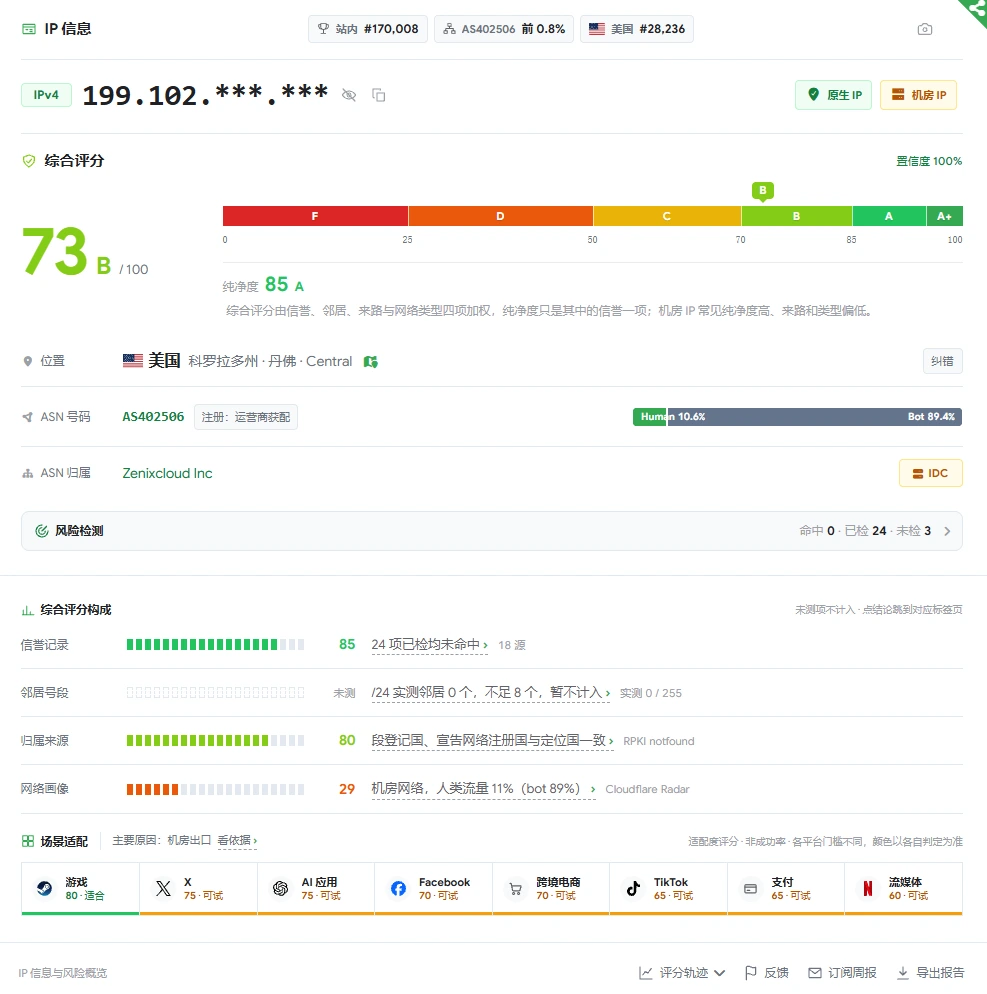Click the camera screenshot icon
Image resolution: width=987 pixels, height=994 pixels.
pos(925,29)
